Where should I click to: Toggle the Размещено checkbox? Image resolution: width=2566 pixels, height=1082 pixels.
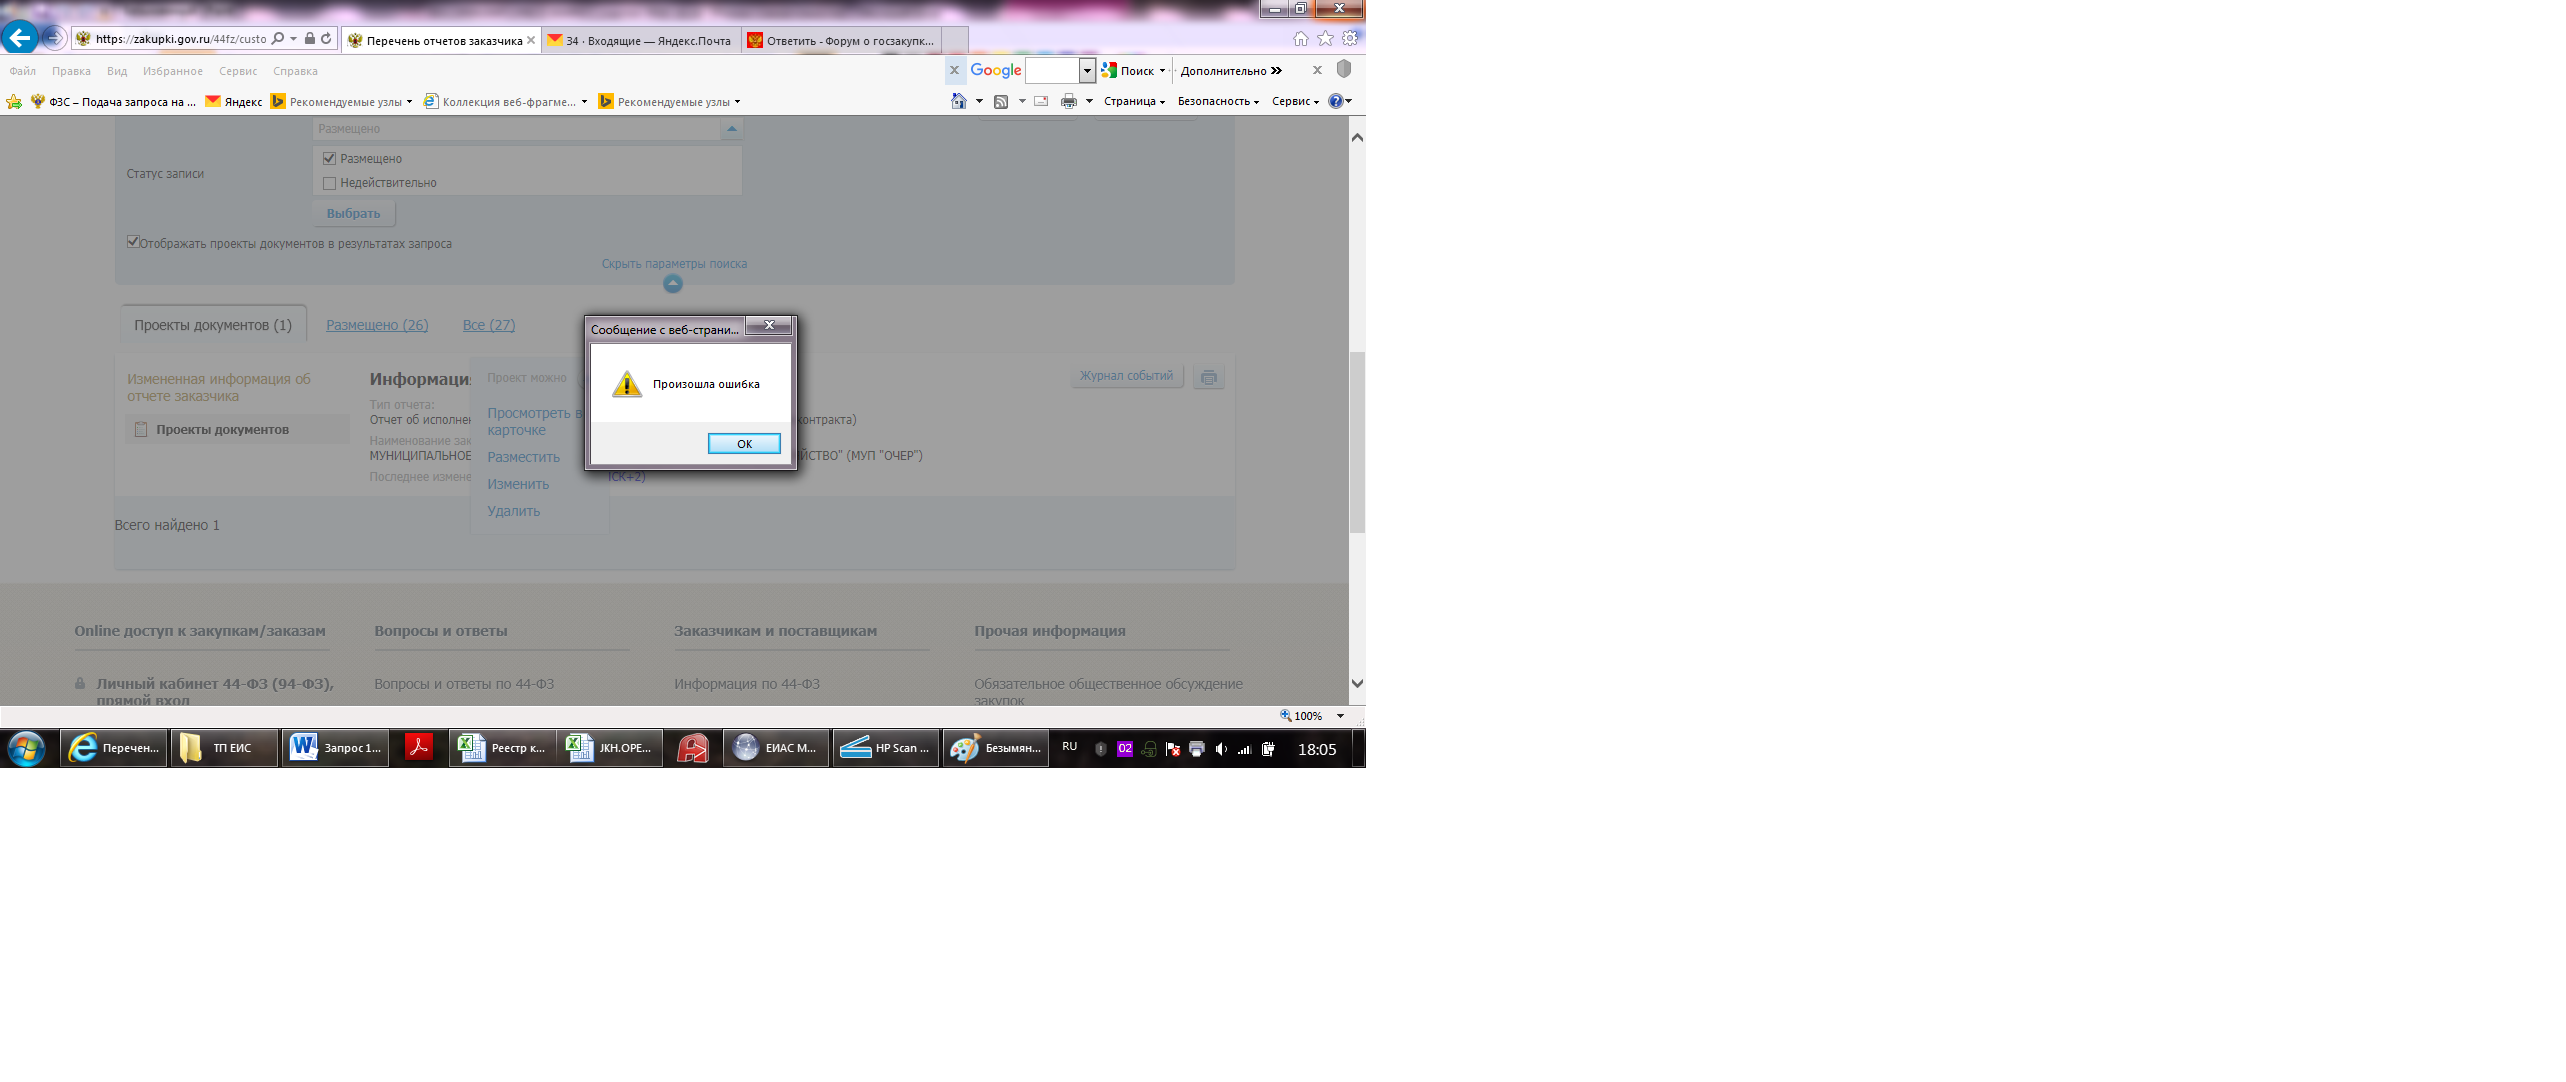[330, 159]
